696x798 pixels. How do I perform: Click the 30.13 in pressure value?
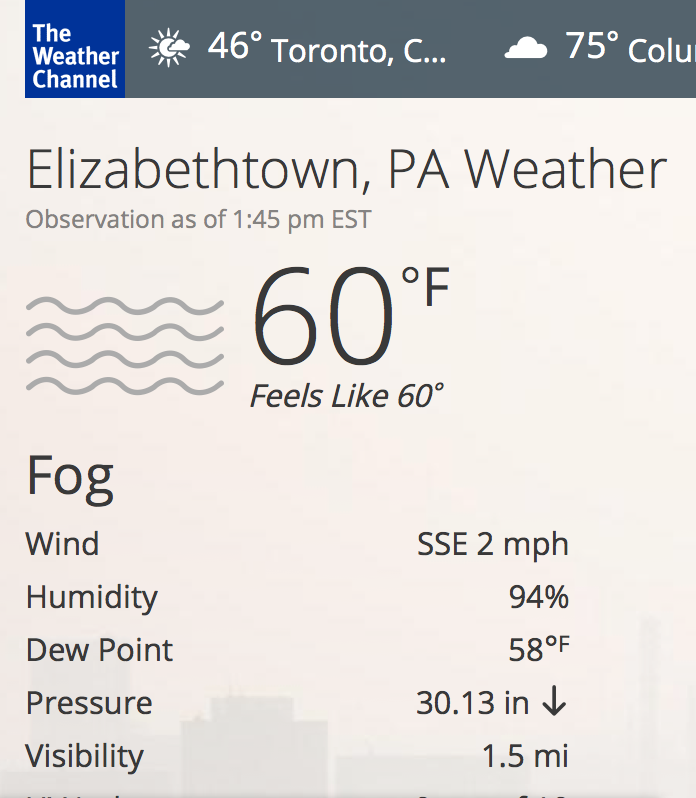click(472, 703)
